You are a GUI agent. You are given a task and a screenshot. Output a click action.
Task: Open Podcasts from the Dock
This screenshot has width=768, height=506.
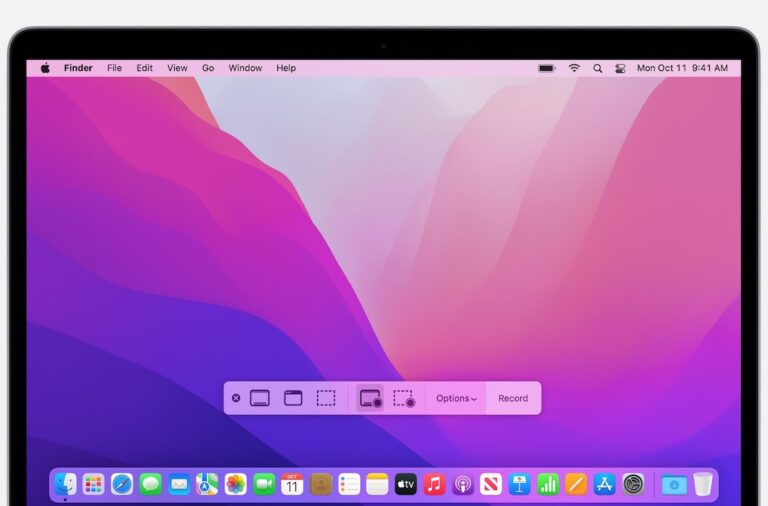pos(462,484)
